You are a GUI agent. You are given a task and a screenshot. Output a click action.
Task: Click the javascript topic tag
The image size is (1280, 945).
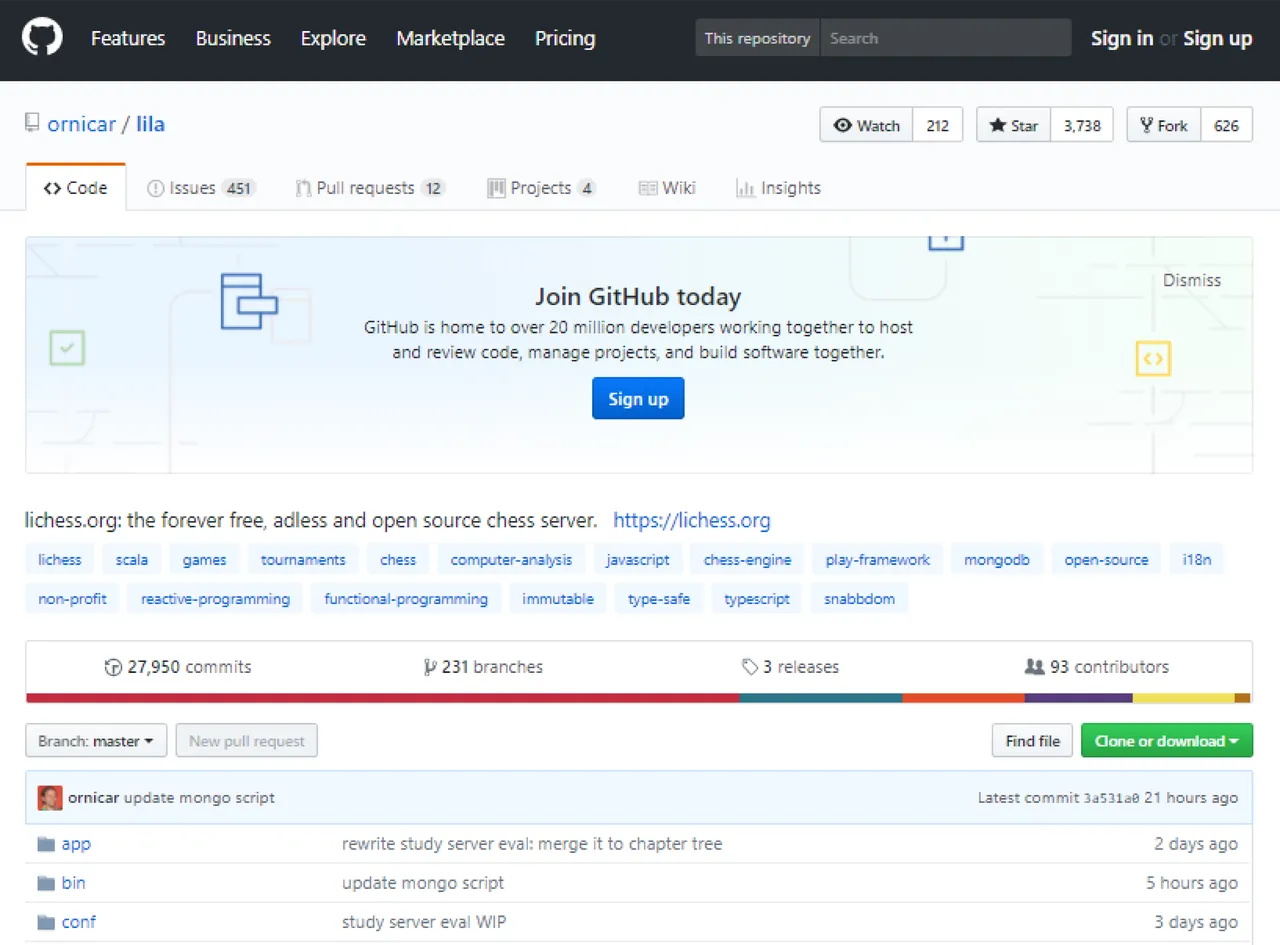pos(638,559)
